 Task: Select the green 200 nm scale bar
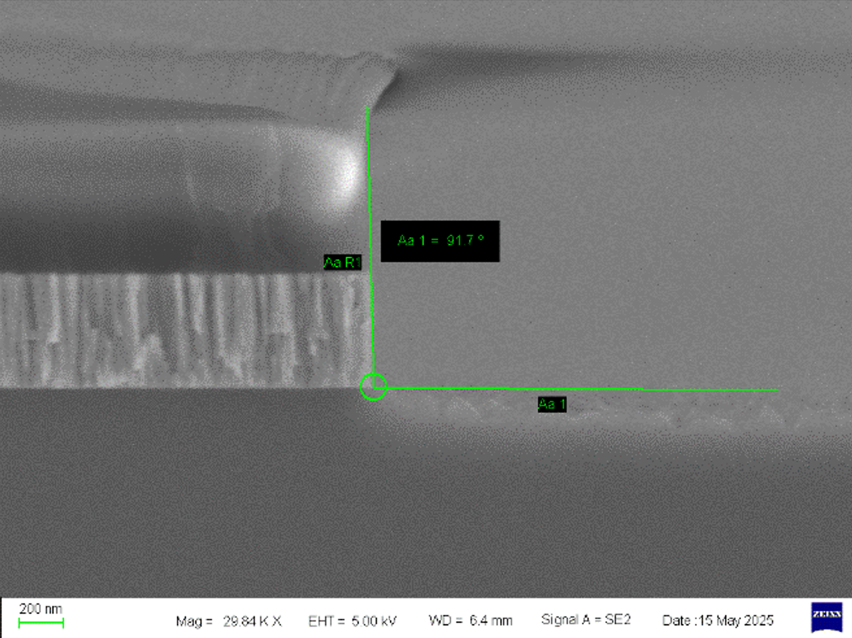41,623
